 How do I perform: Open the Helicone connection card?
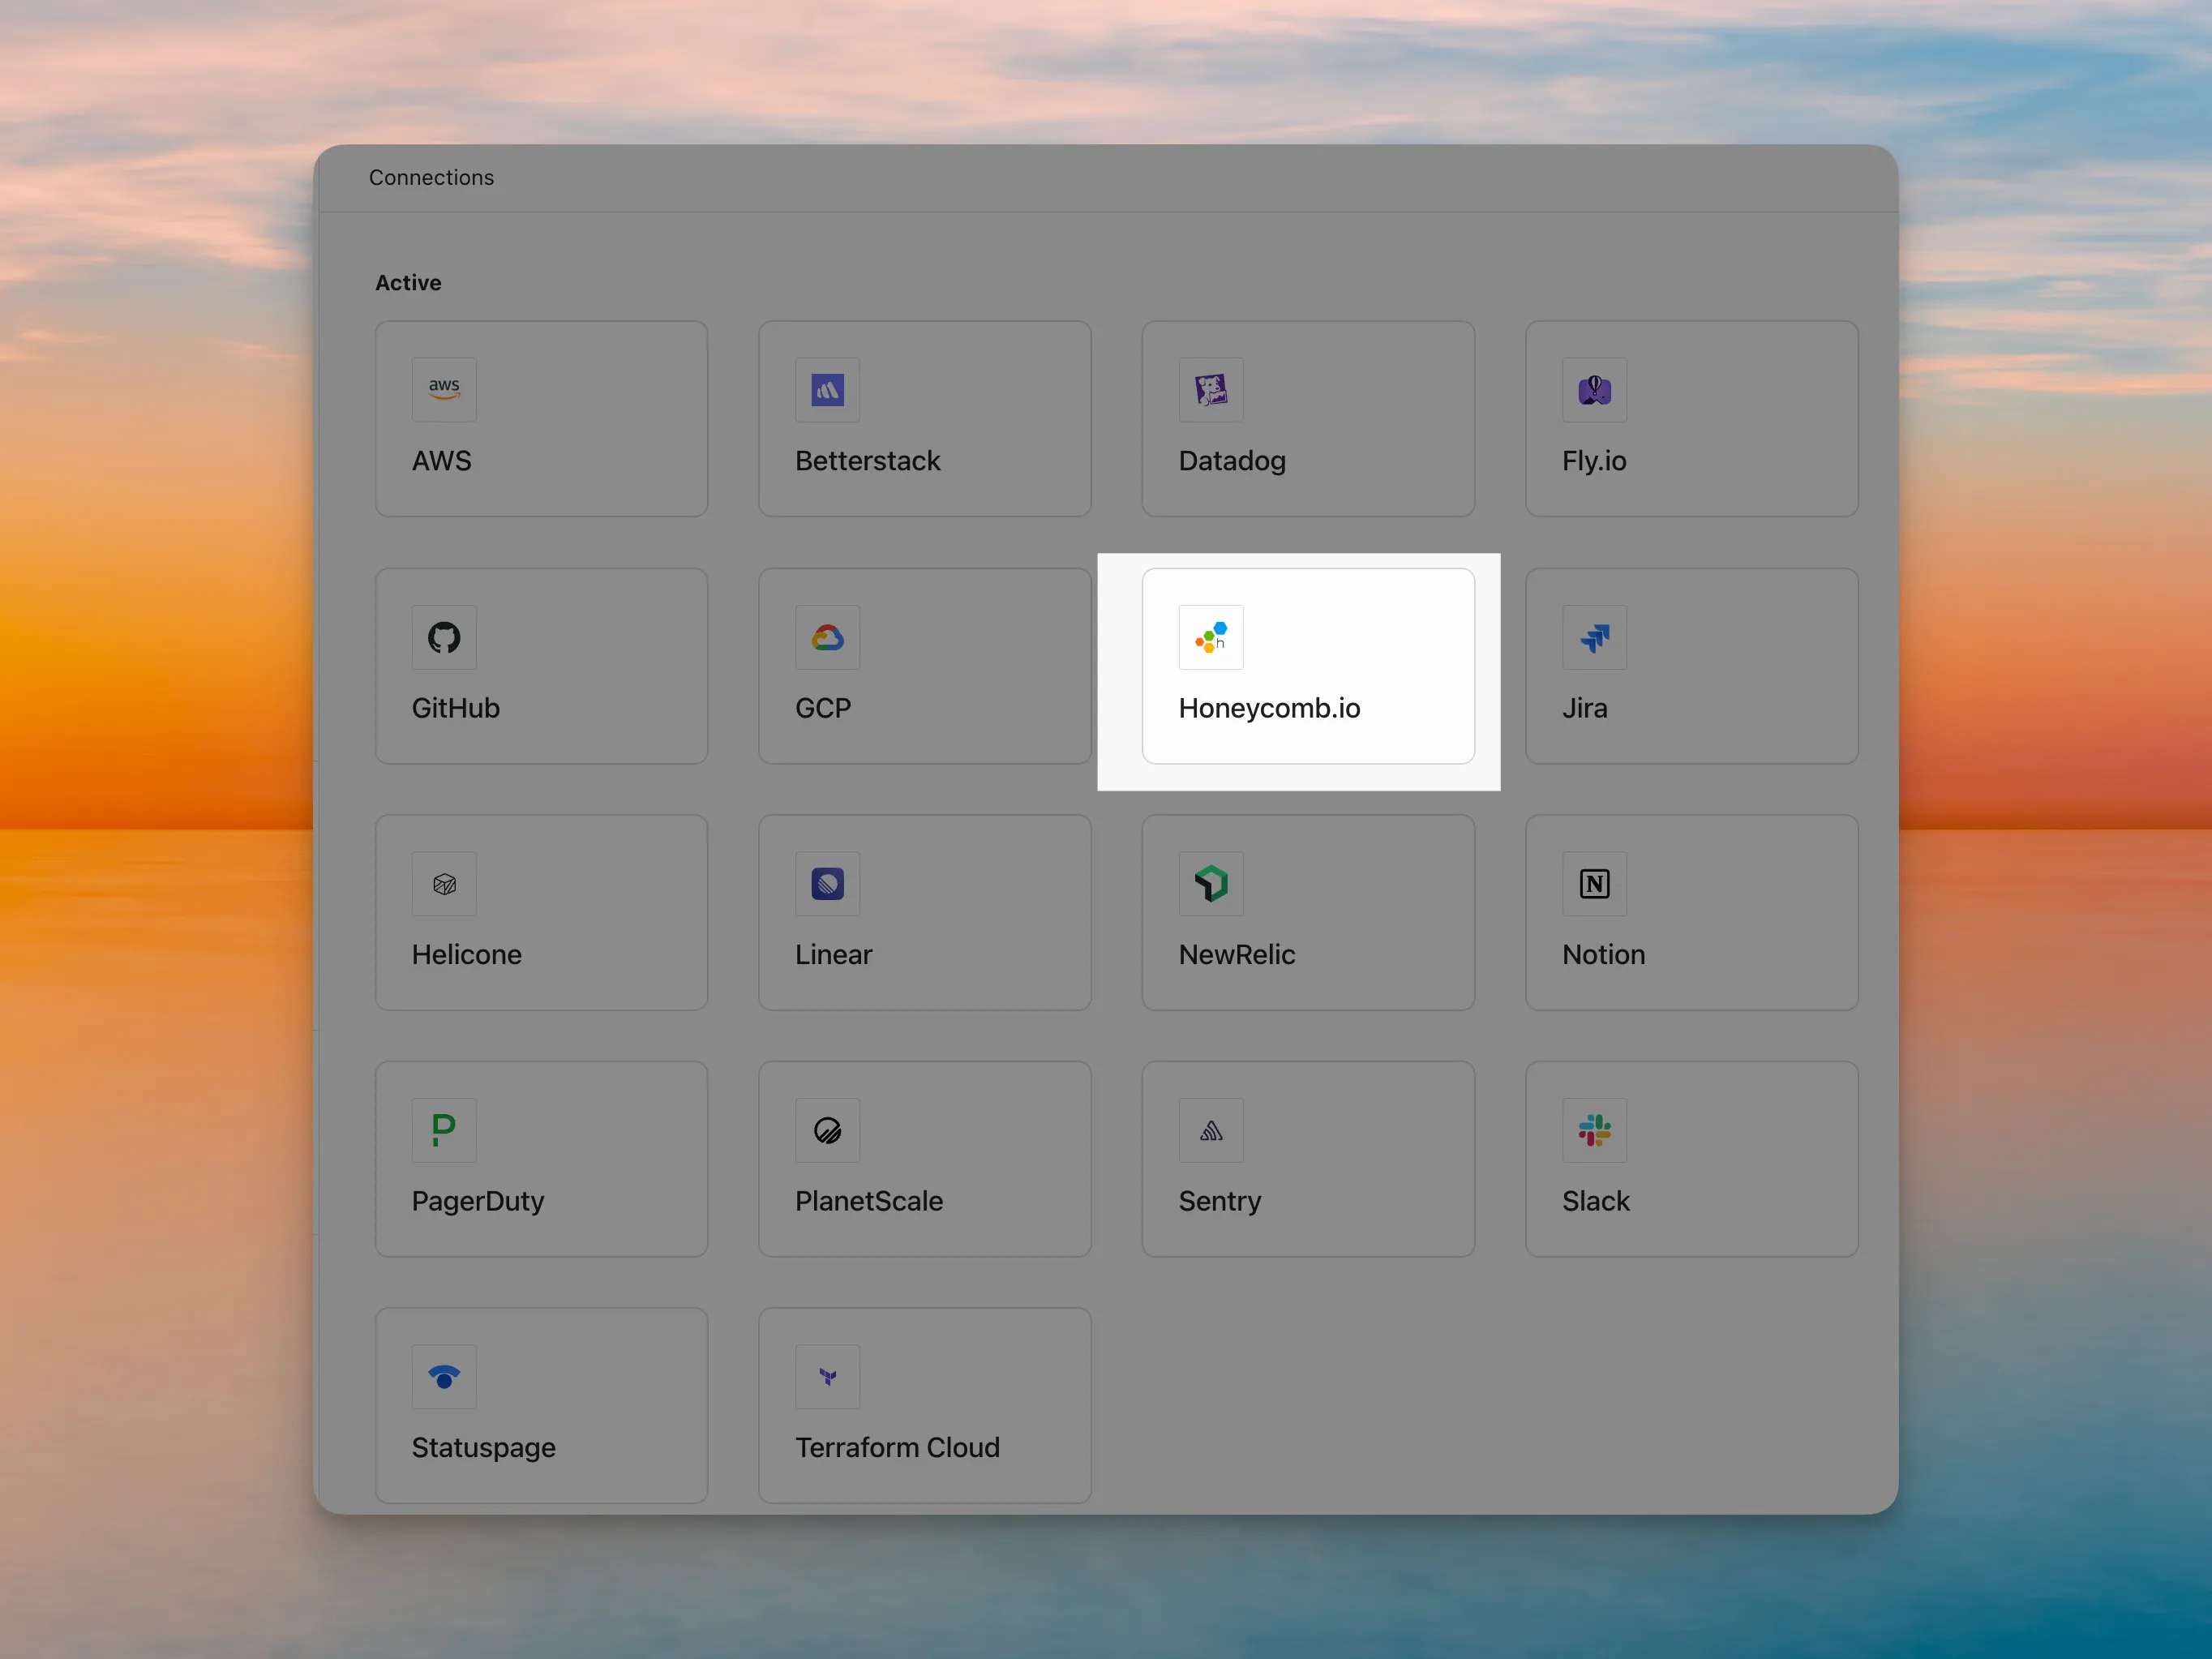[541, 913]
